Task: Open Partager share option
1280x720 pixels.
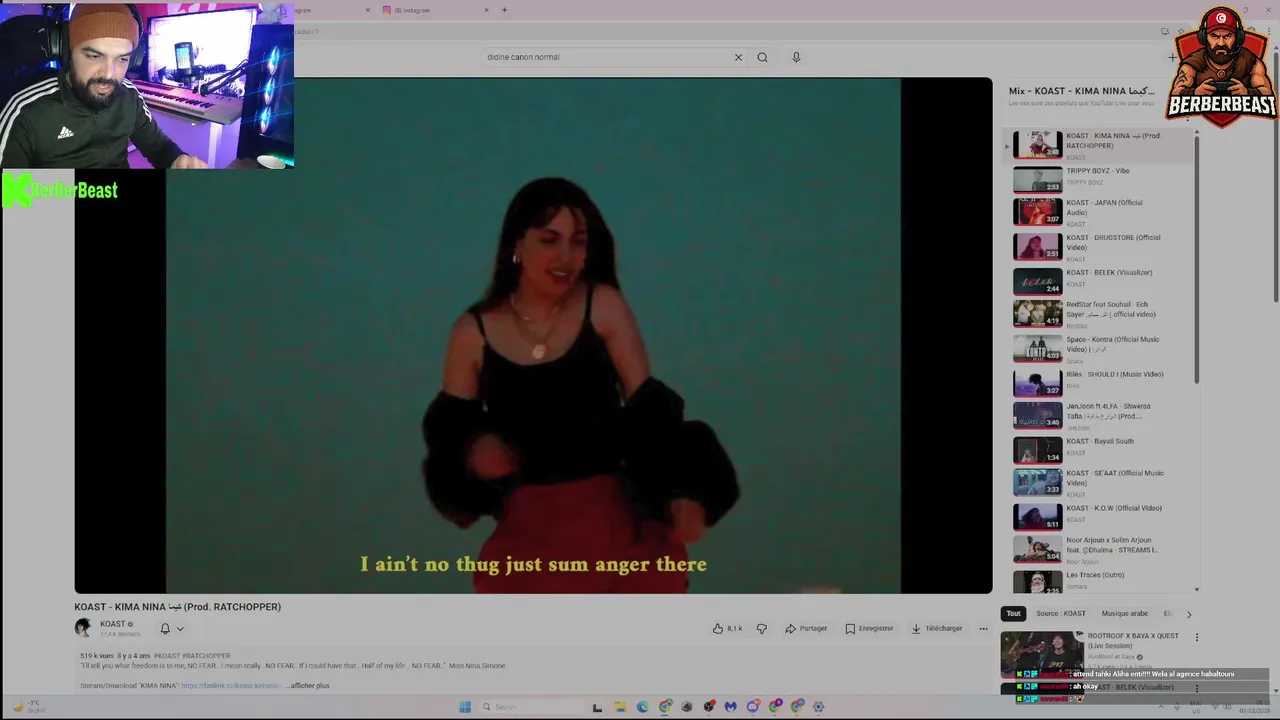Action: [806, 629]
